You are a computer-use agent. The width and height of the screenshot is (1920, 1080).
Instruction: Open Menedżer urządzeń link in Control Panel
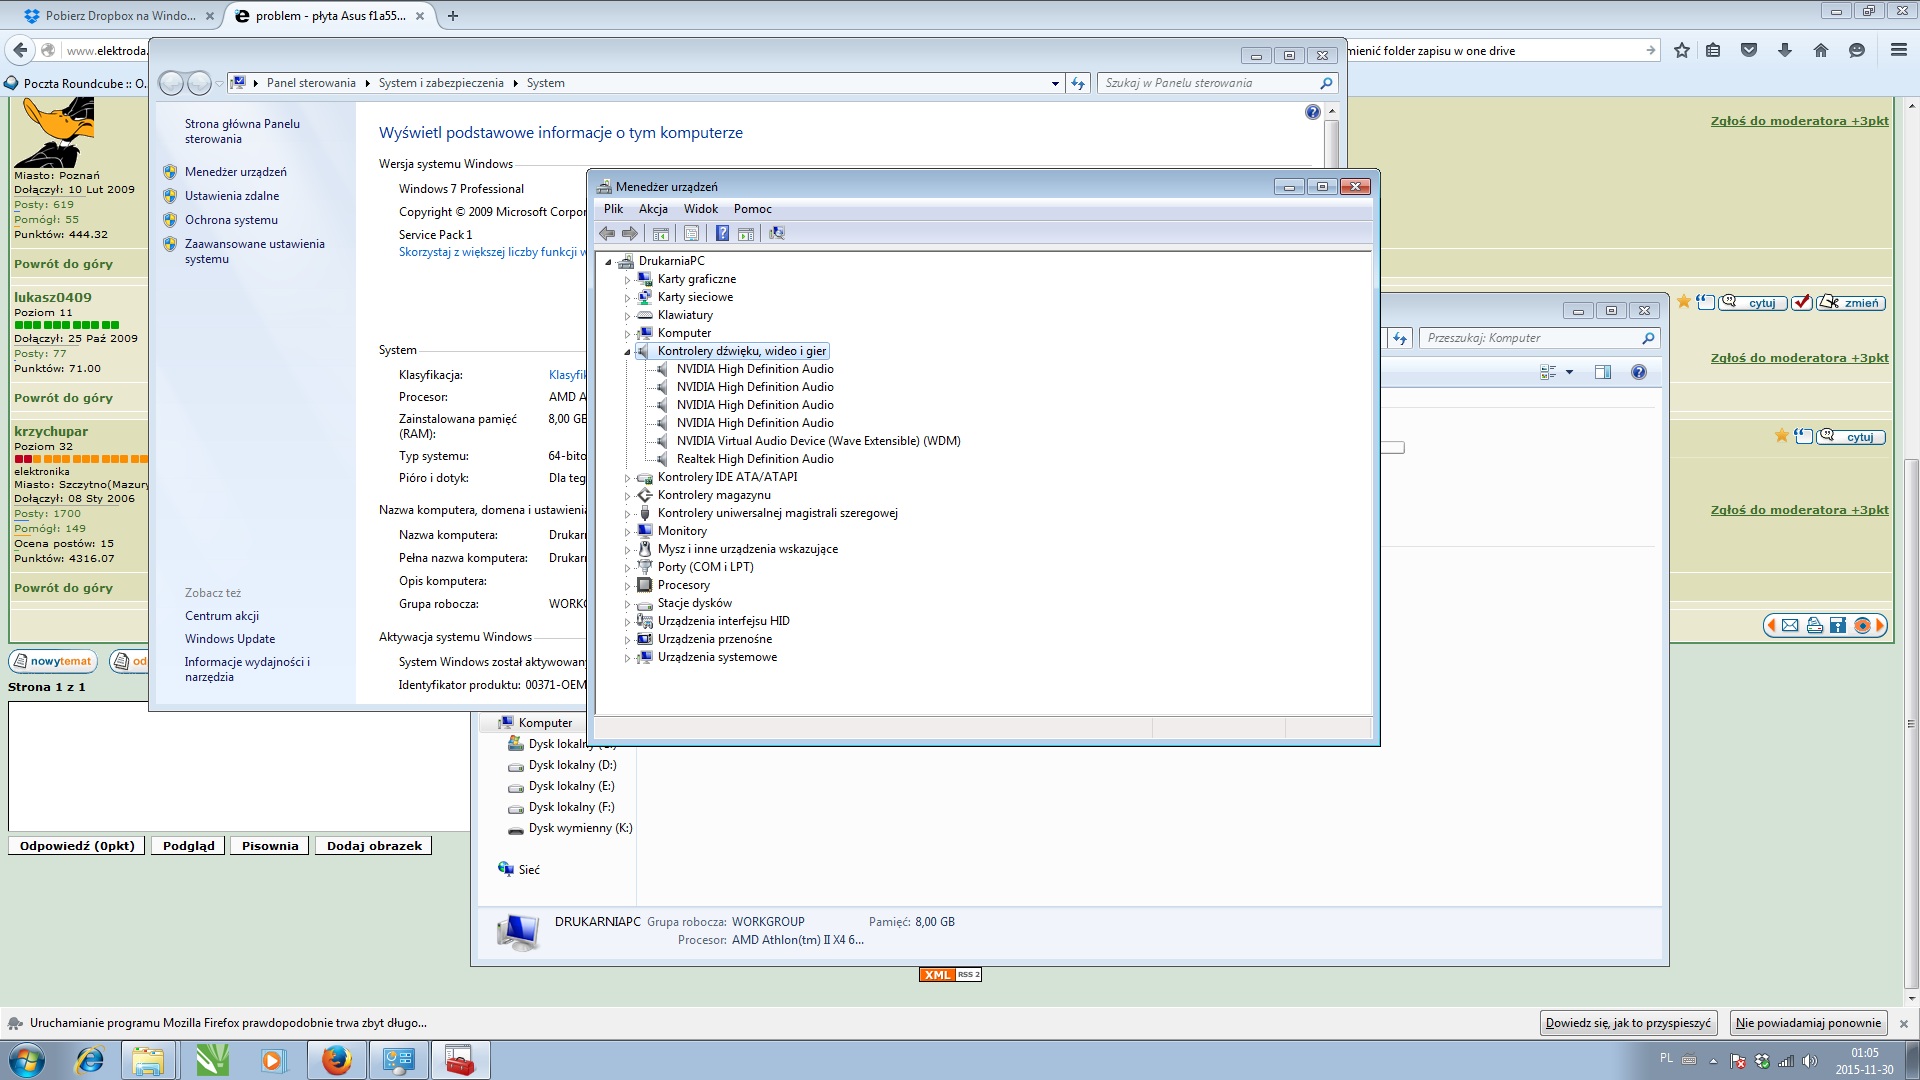[x=236, y=172]
